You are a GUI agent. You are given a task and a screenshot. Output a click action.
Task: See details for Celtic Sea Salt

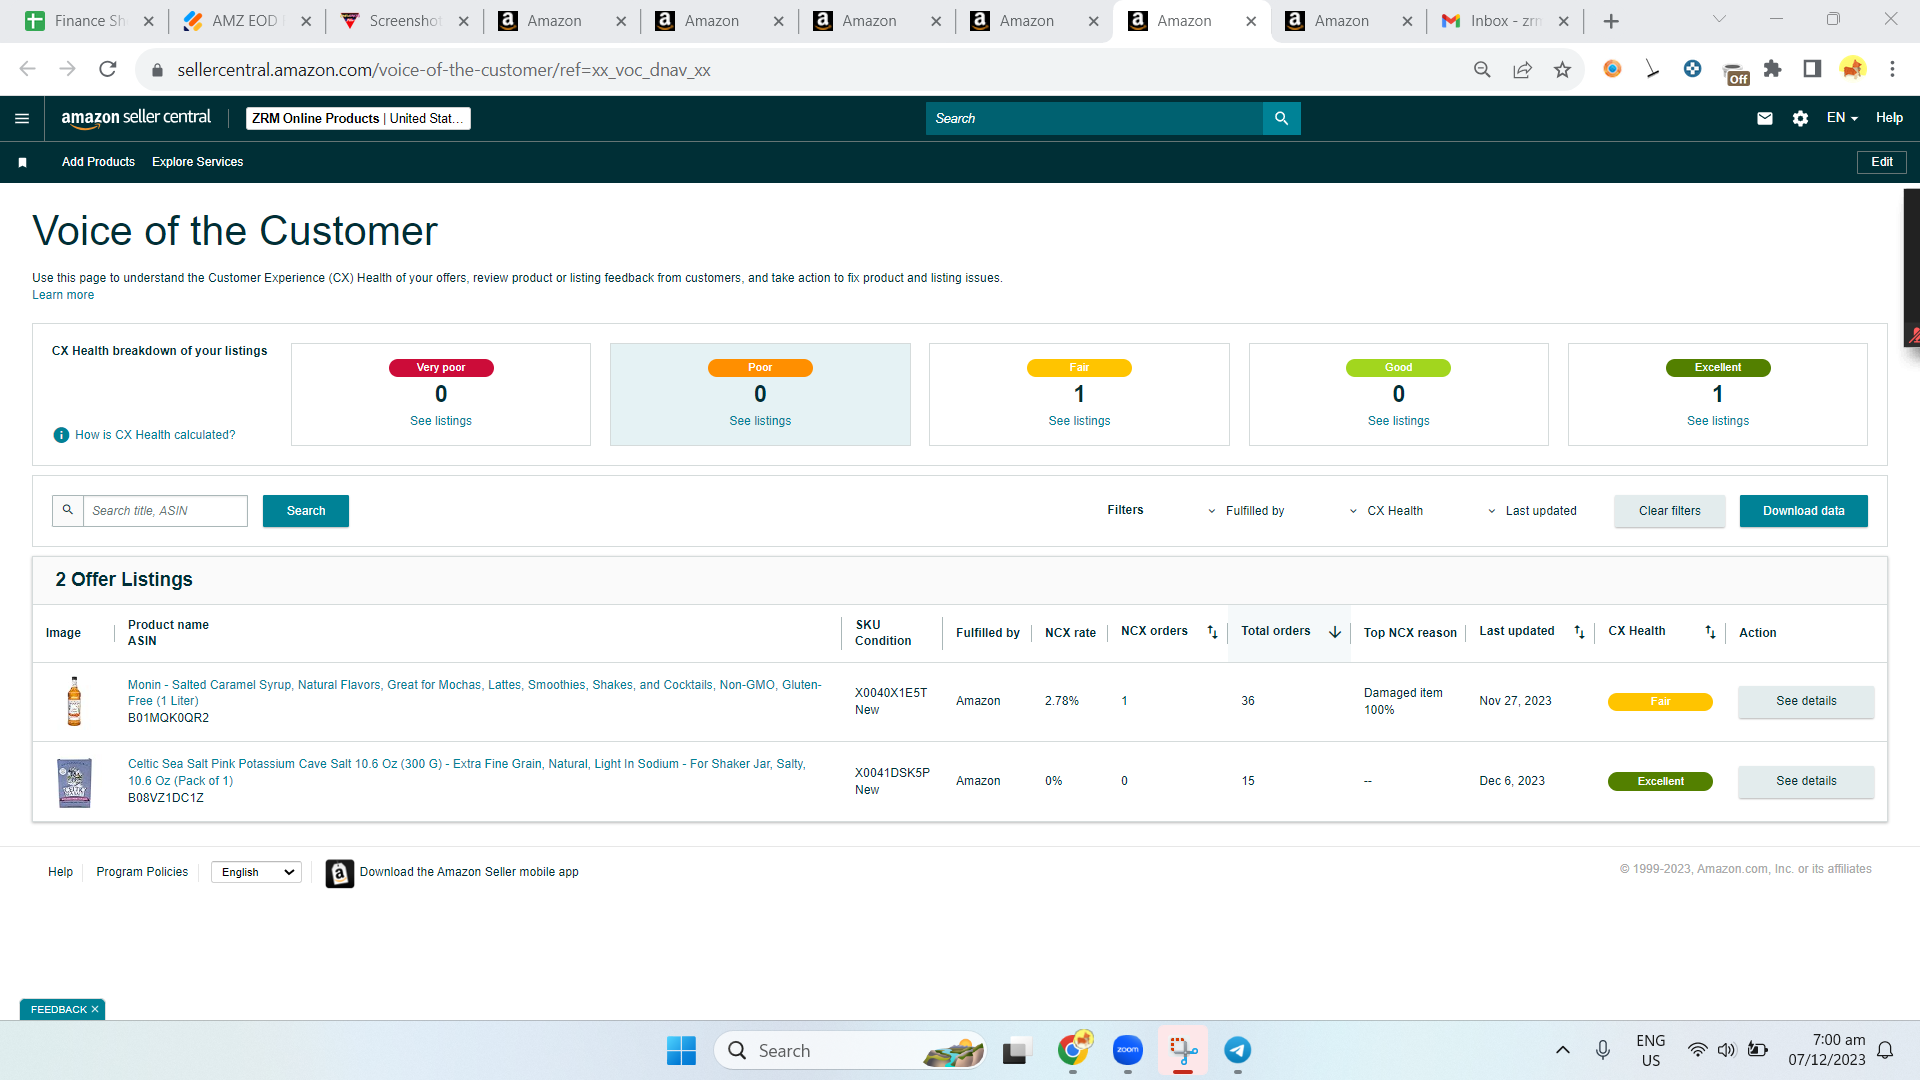pyautogui.click(x=1806, y=781)
